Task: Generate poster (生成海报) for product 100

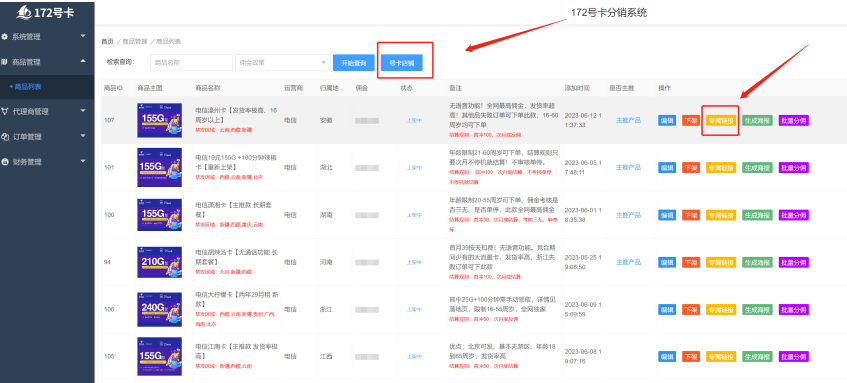Action: [757, 215]
